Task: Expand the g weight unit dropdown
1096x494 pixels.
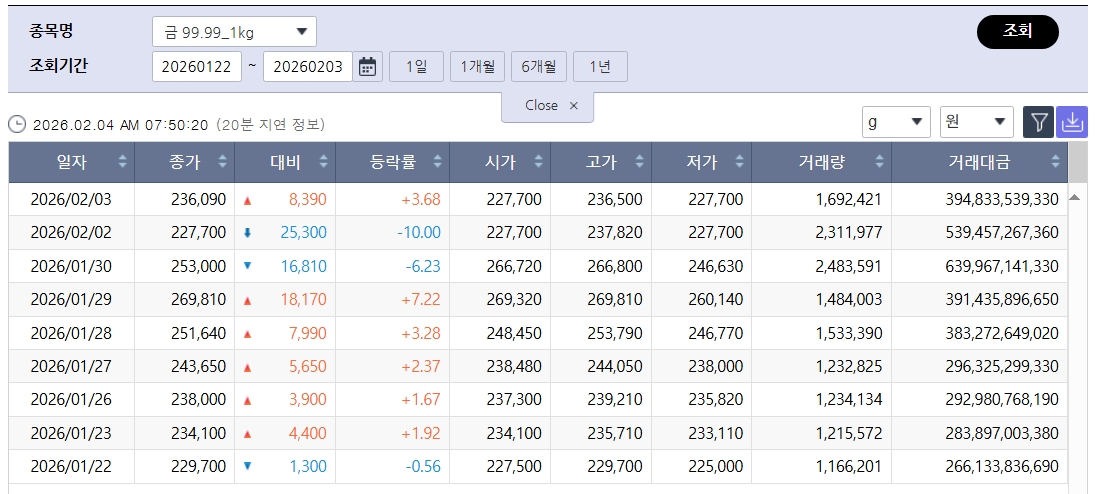Action: point(896,122)
